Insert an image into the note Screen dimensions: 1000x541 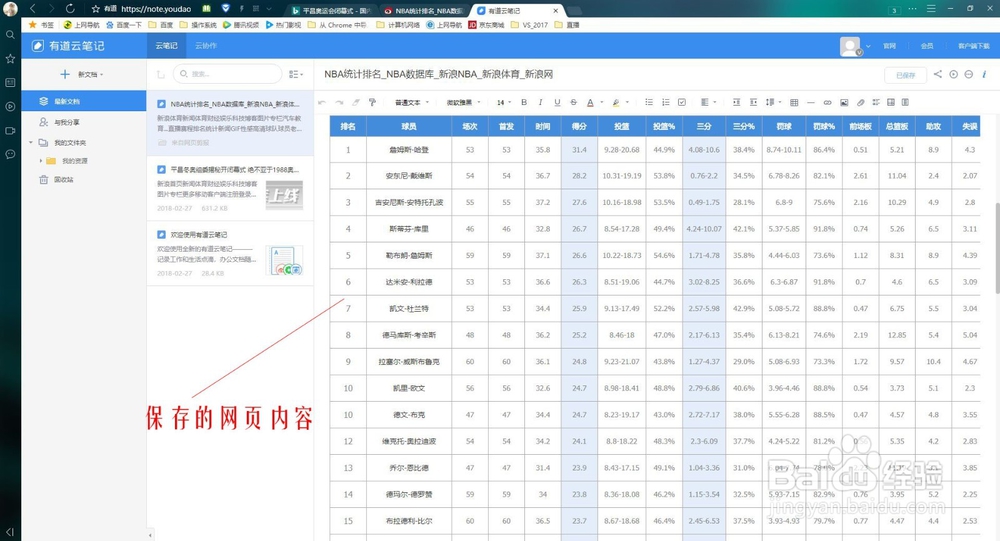coord(844,102)
